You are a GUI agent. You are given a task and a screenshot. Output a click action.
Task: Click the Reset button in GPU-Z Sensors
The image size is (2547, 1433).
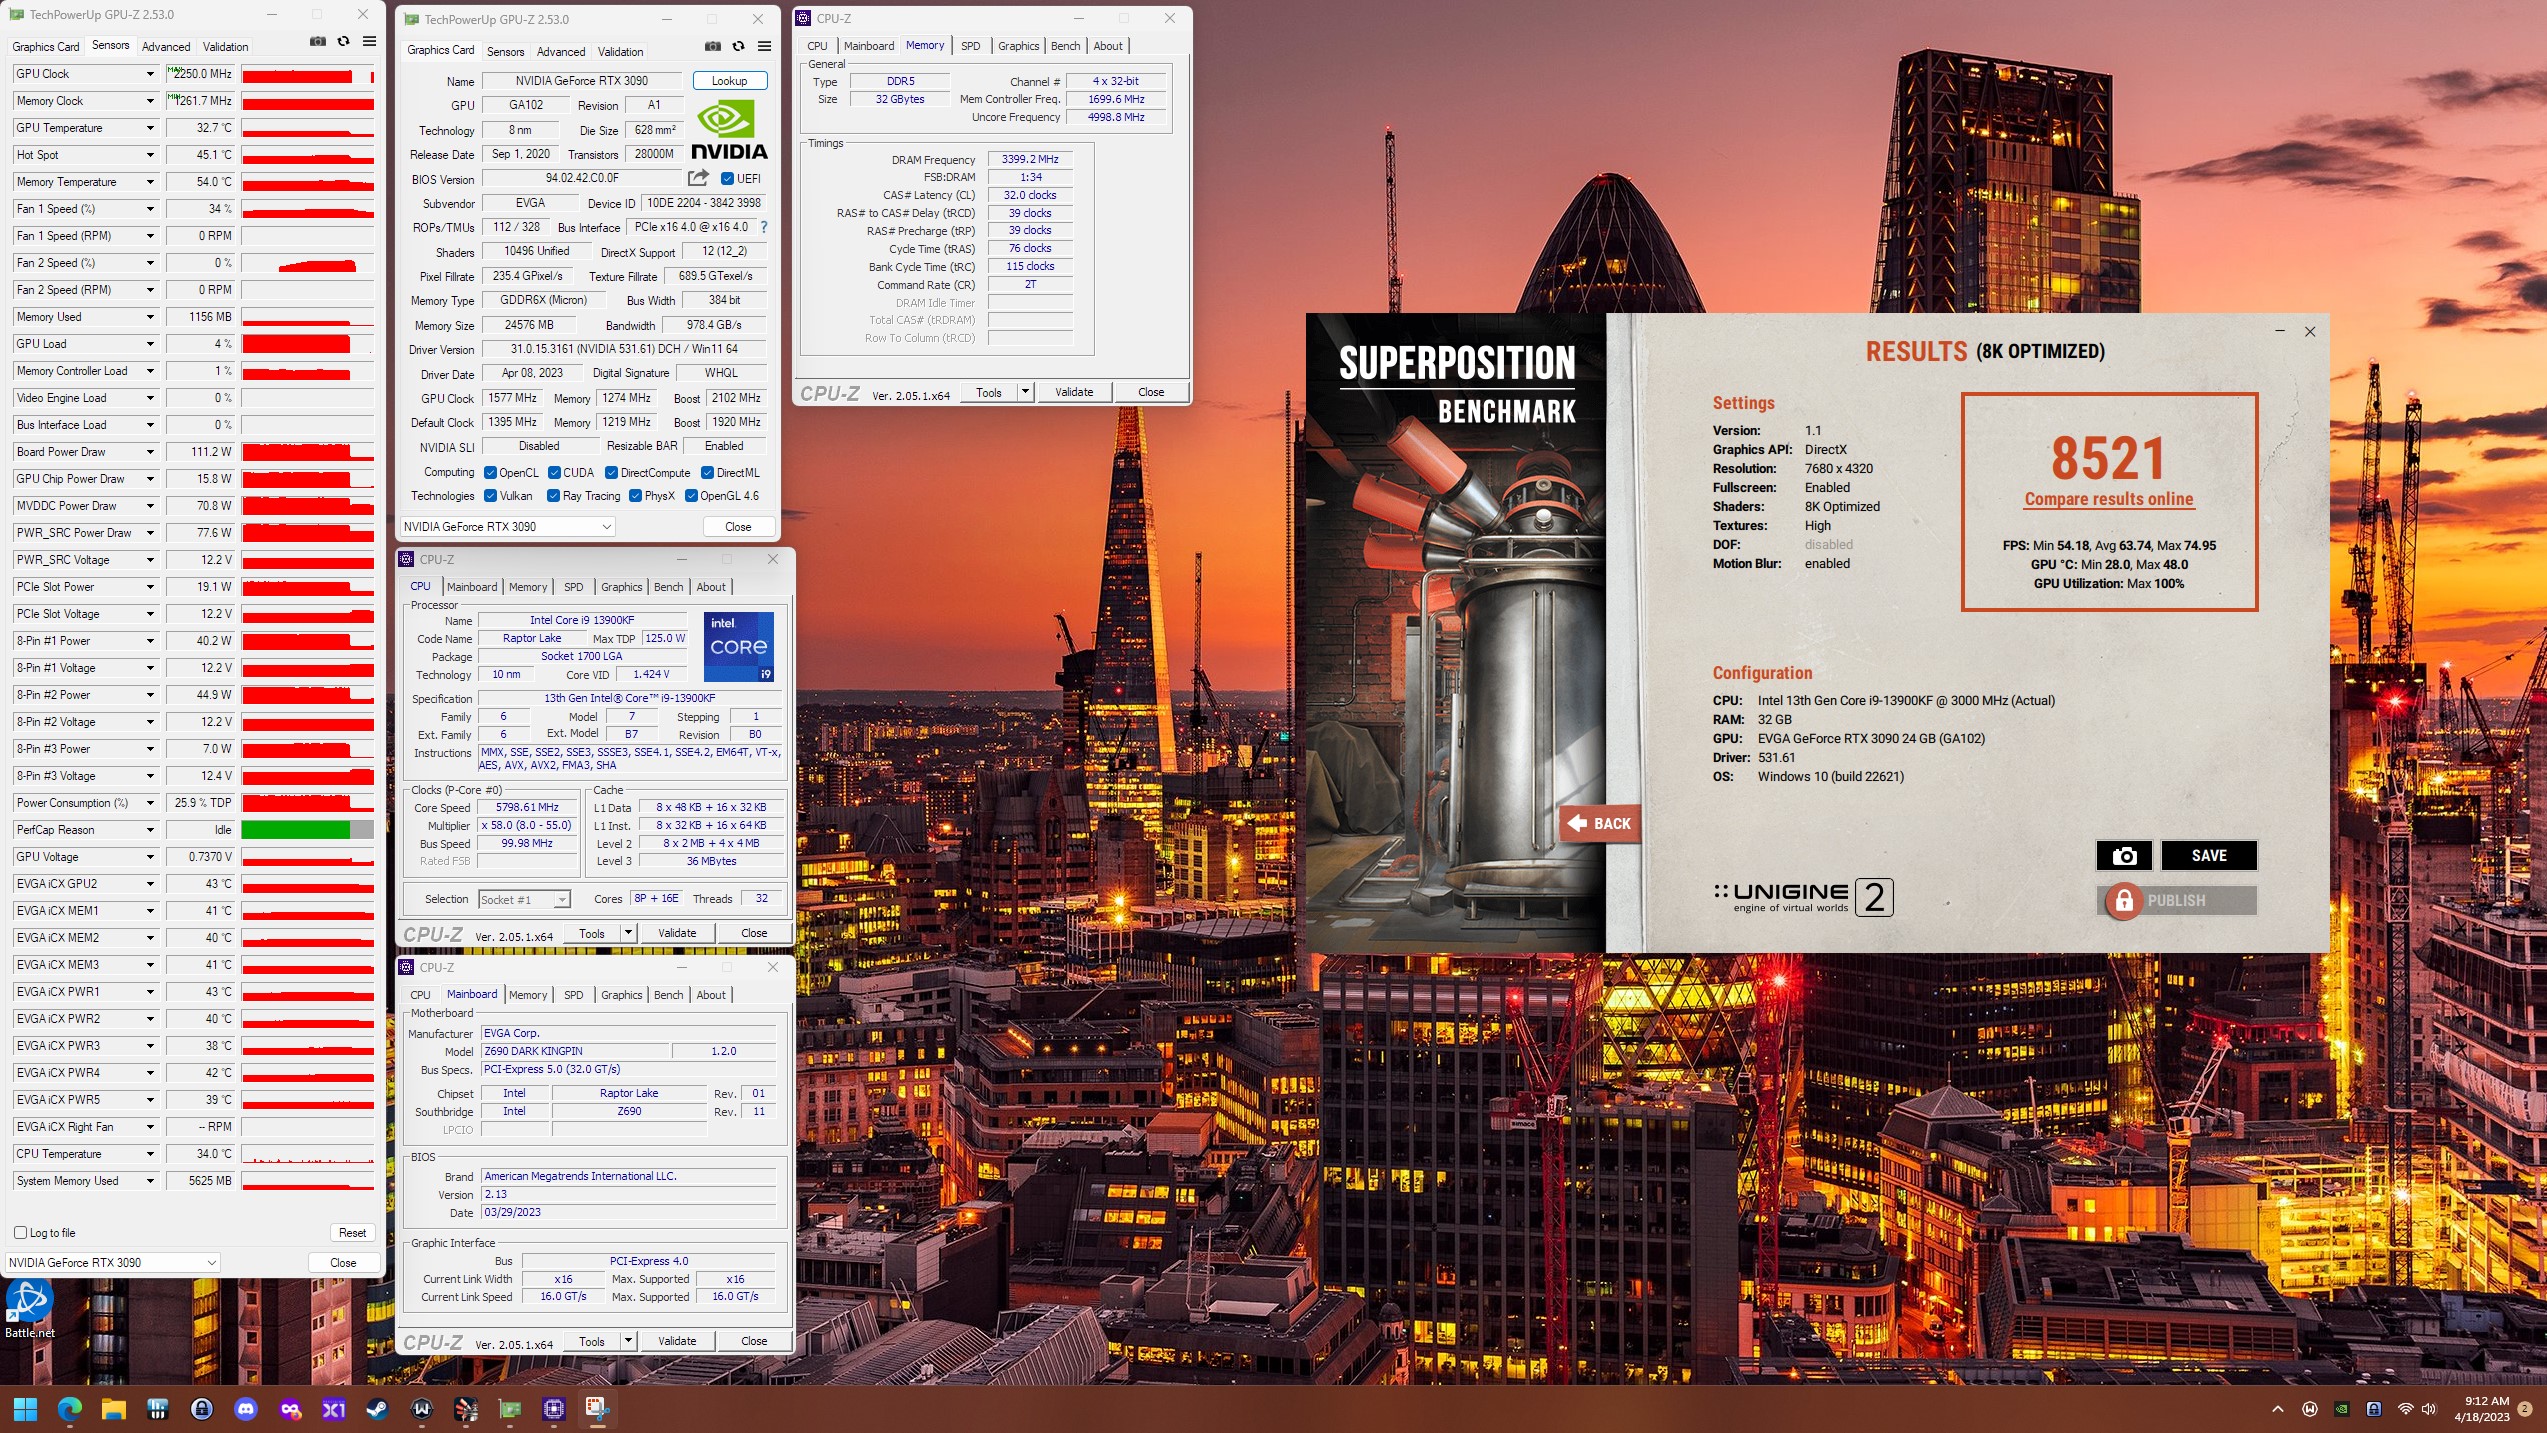(352, 1233)
